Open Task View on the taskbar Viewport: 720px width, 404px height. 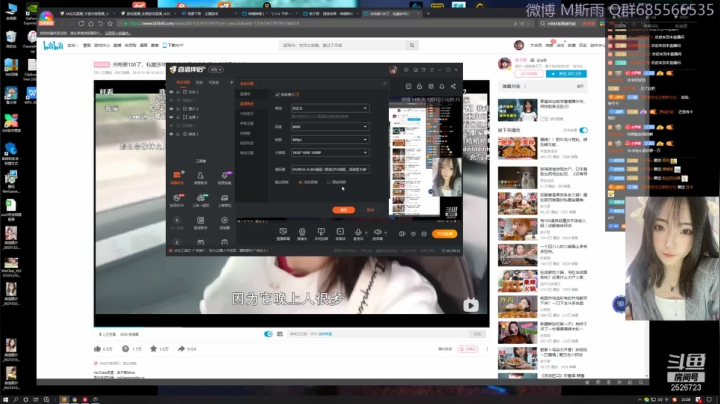pyautogui.click(x=35, y=399)
